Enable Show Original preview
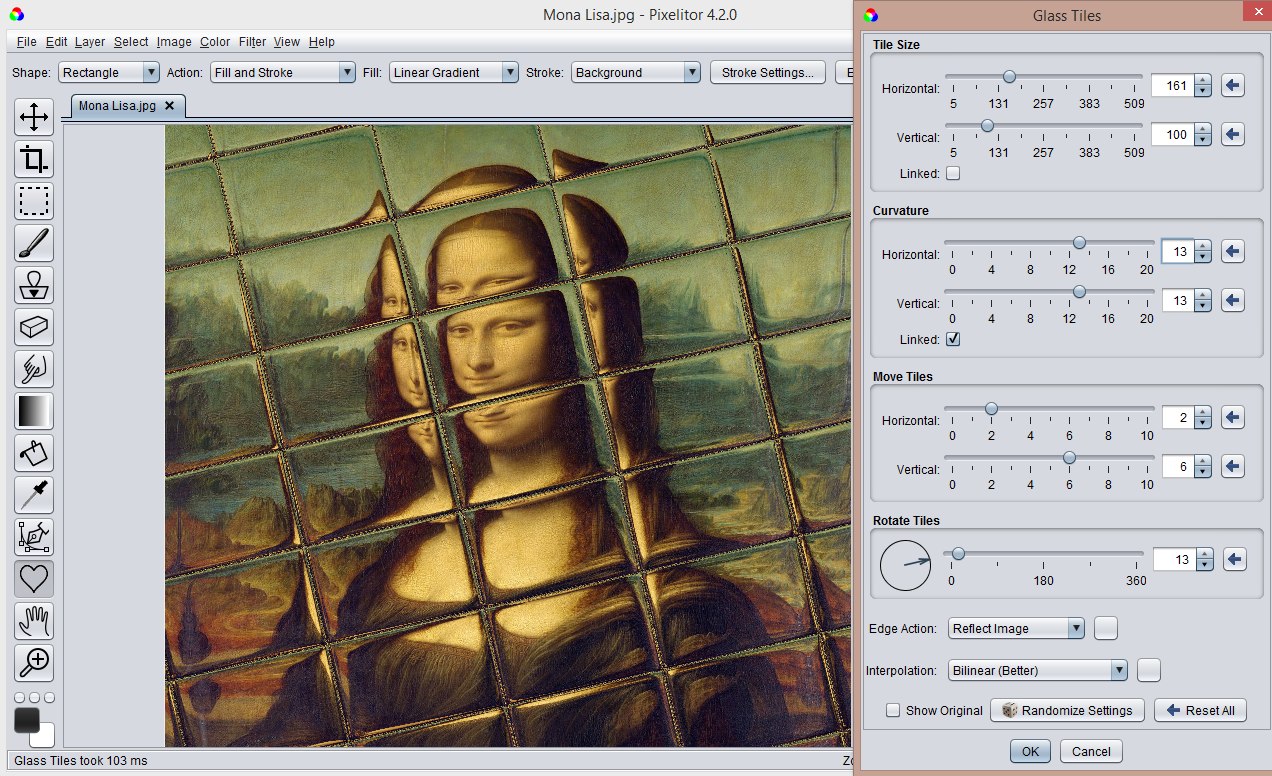 click(892, 710)
